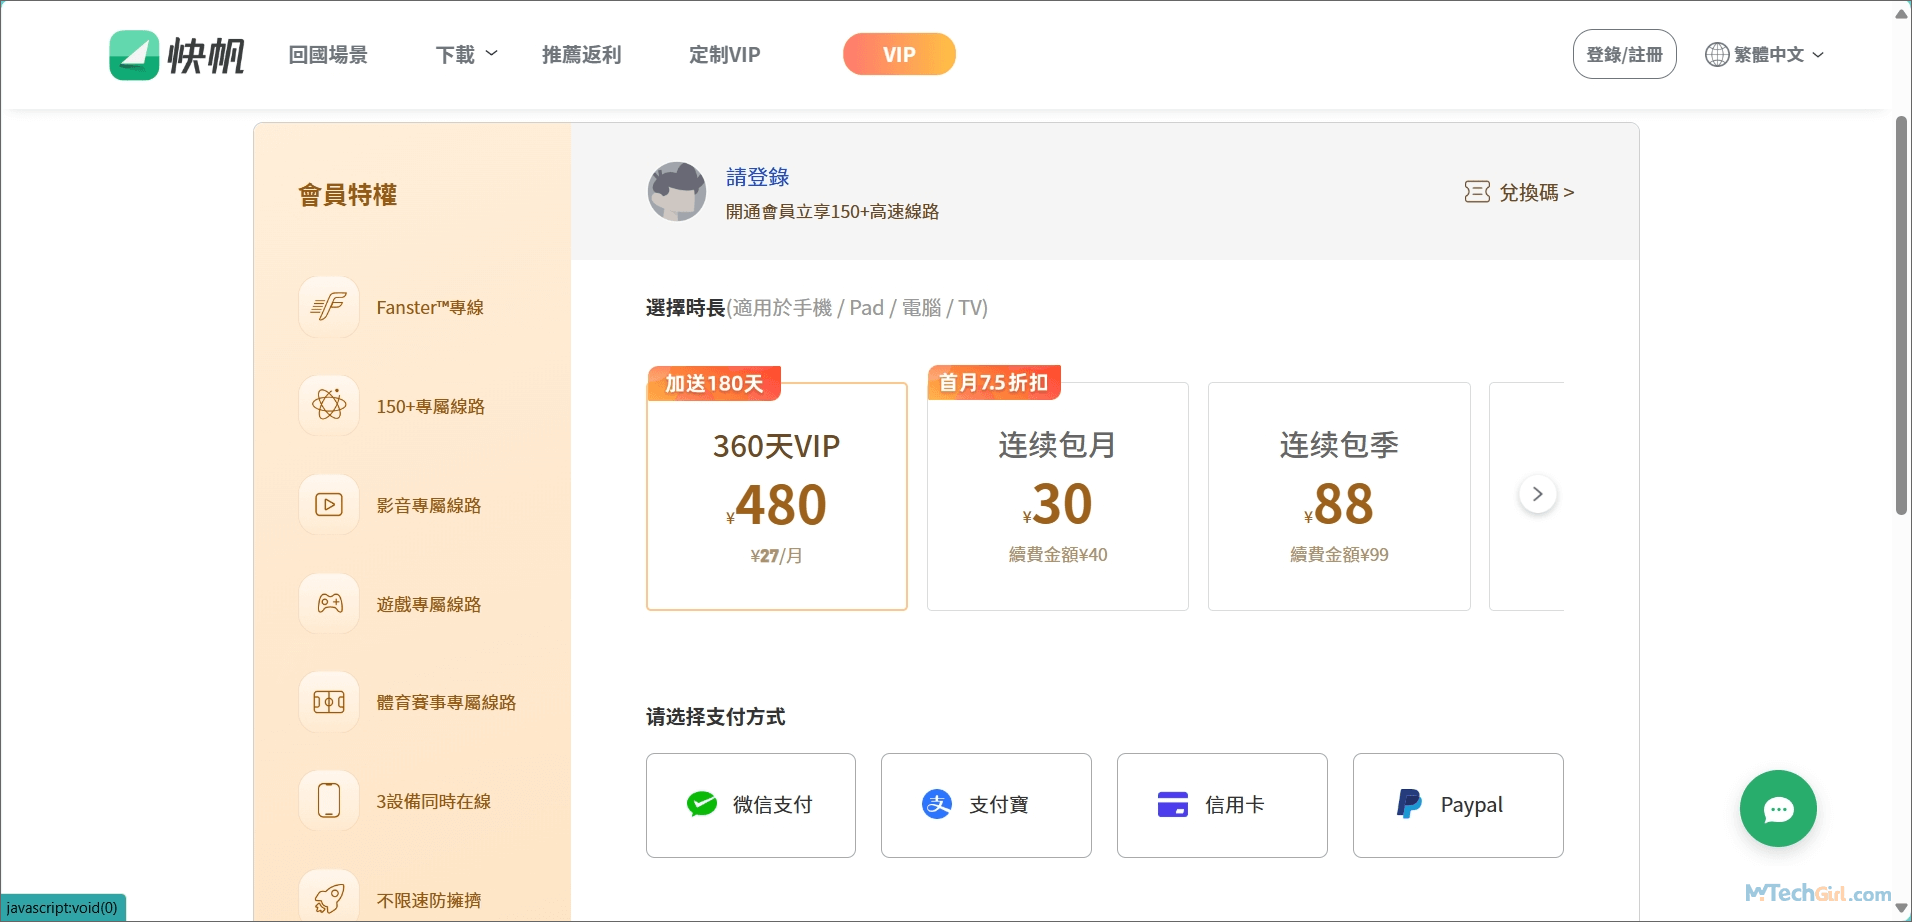The width and height of the screenshot is (1912, 922).
Task: Select the 连续包季 quarterly plan
Action: click(x=1338, y=497)
